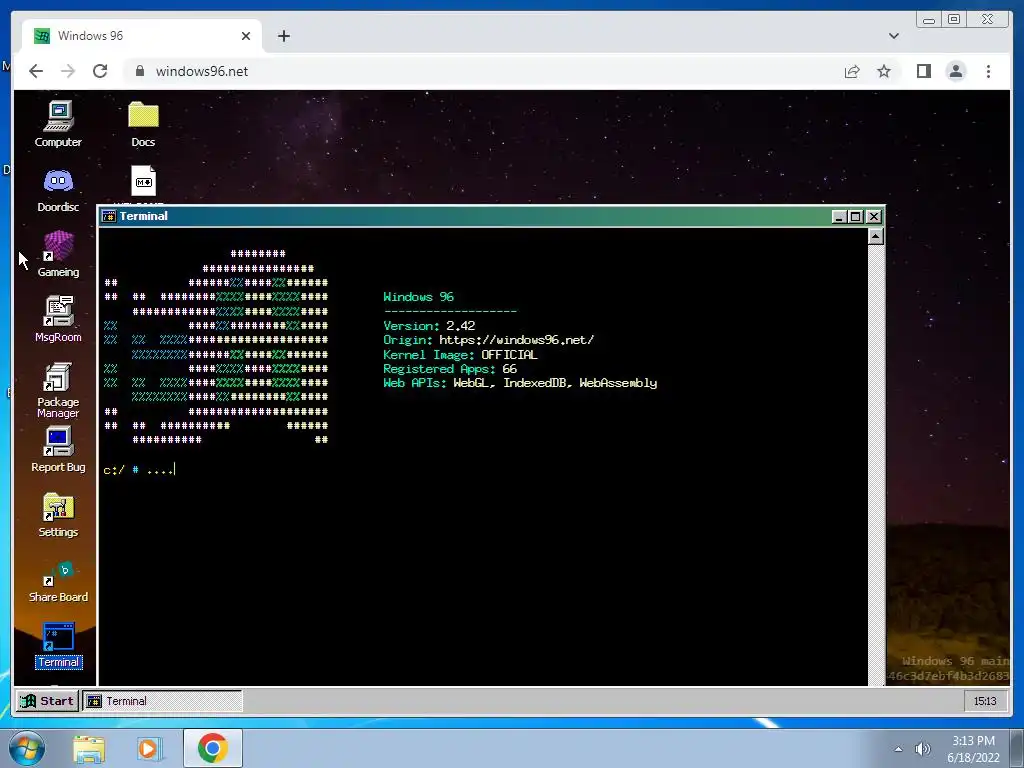Launch Windows Media Player from taskbar

148,749
